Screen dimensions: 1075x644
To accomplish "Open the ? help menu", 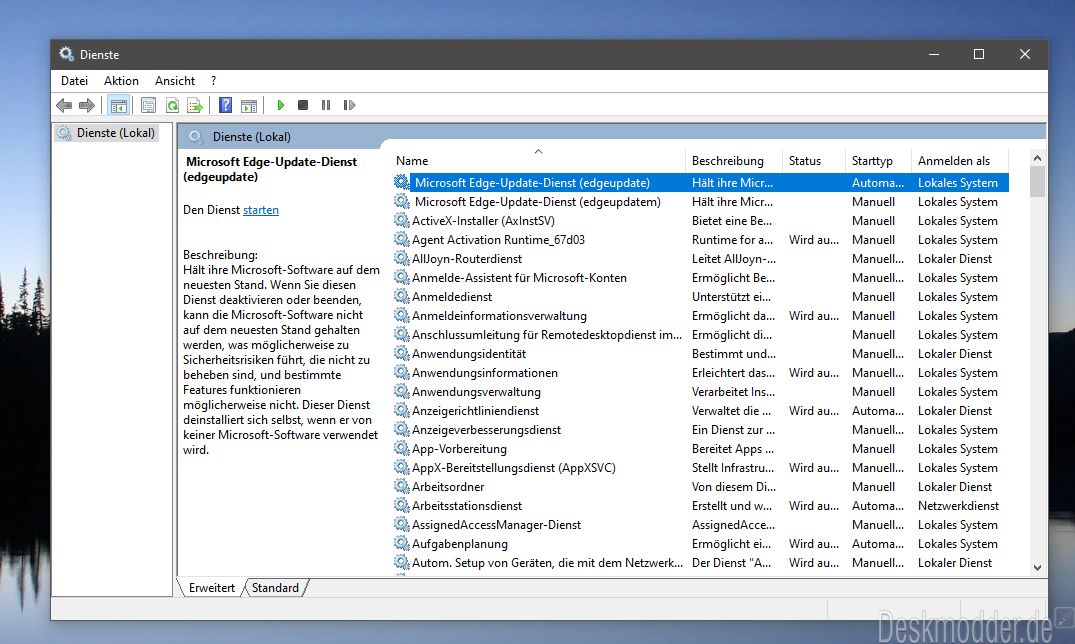I will (214, 81).
